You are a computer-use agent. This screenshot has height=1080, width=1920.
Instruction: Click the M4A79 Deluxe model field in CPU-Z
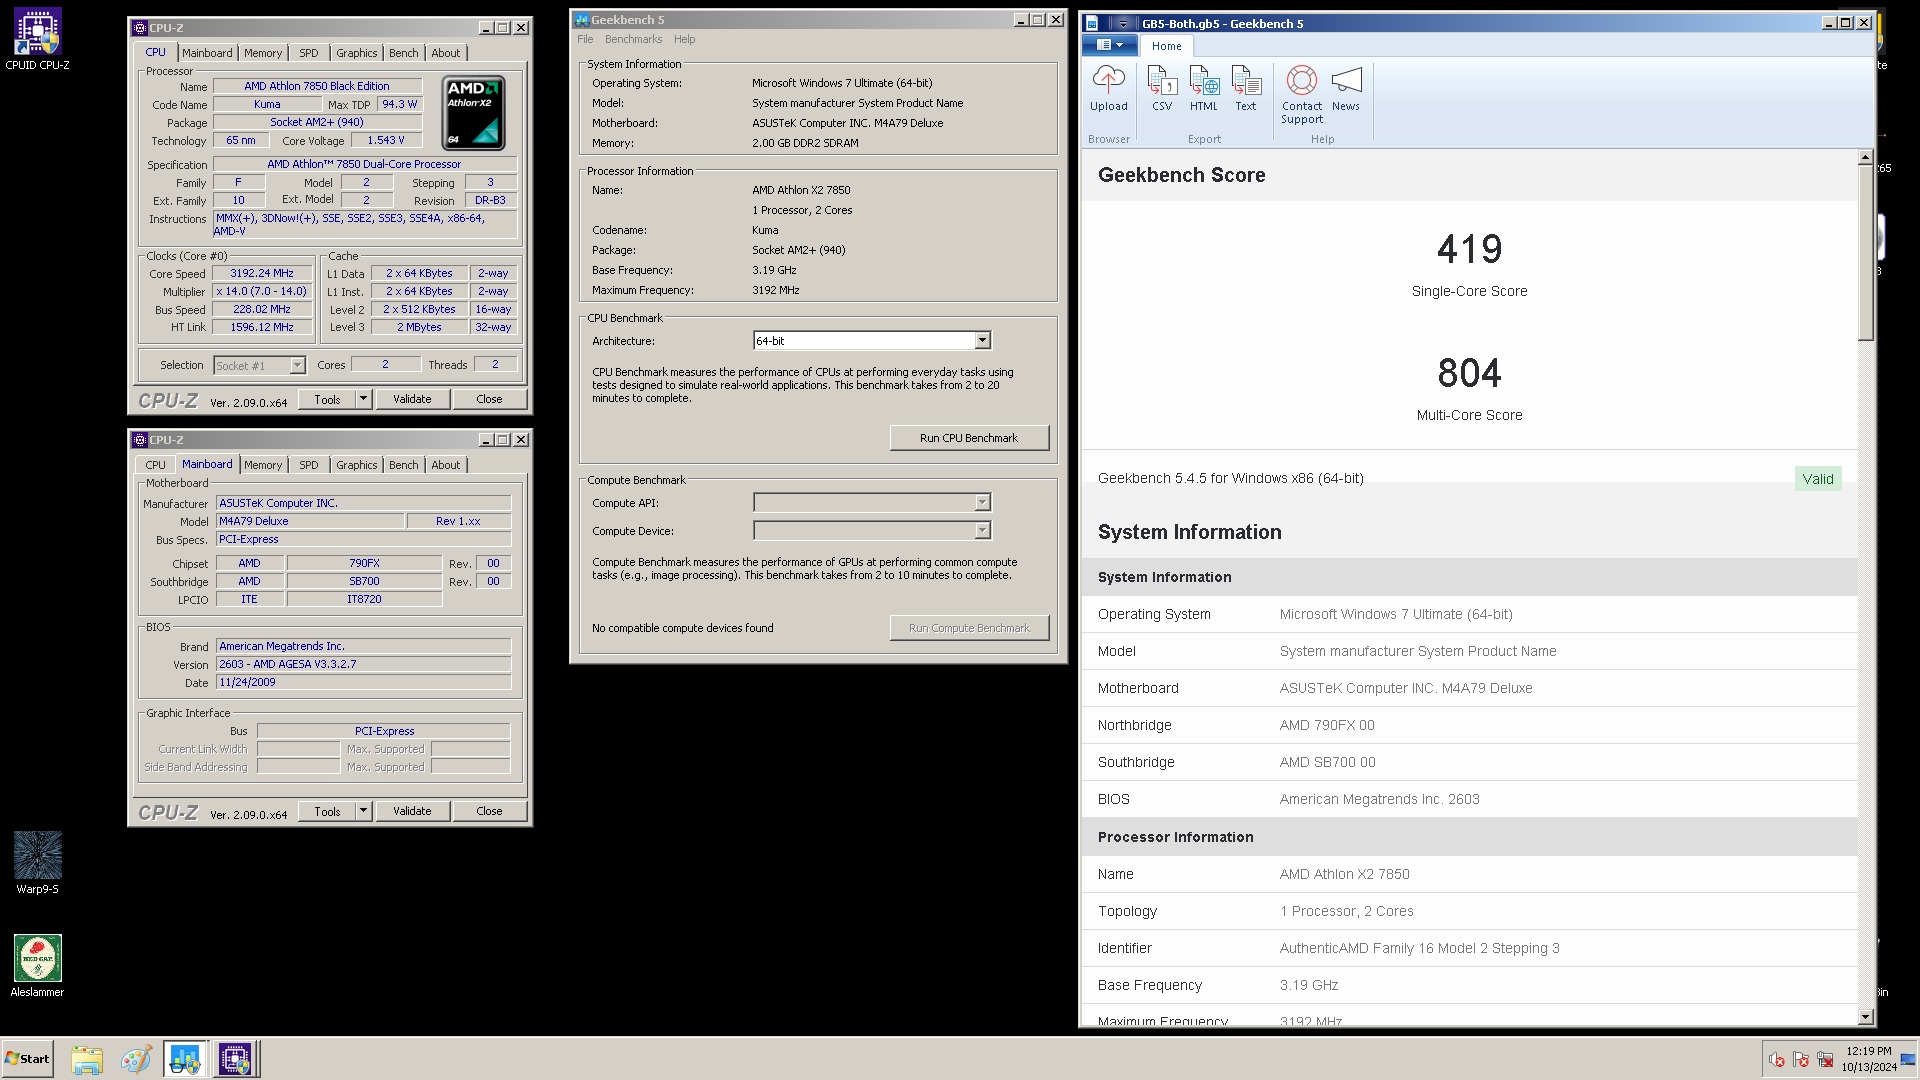pyautogui.click(x=310, y=521)
